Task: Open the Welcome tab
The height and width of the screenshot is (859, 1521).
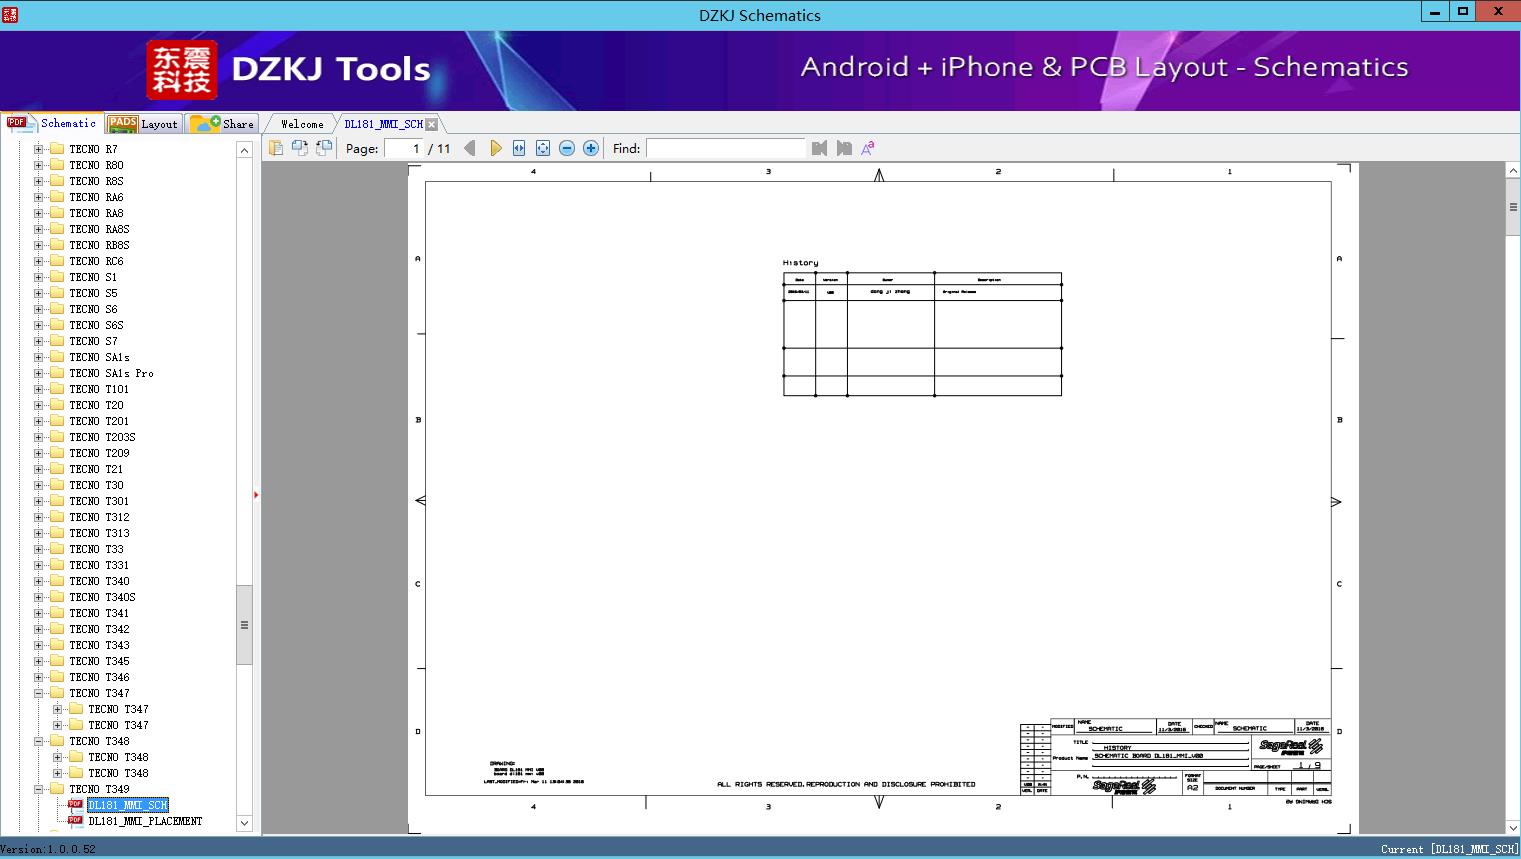Action: tap(301, 124)
